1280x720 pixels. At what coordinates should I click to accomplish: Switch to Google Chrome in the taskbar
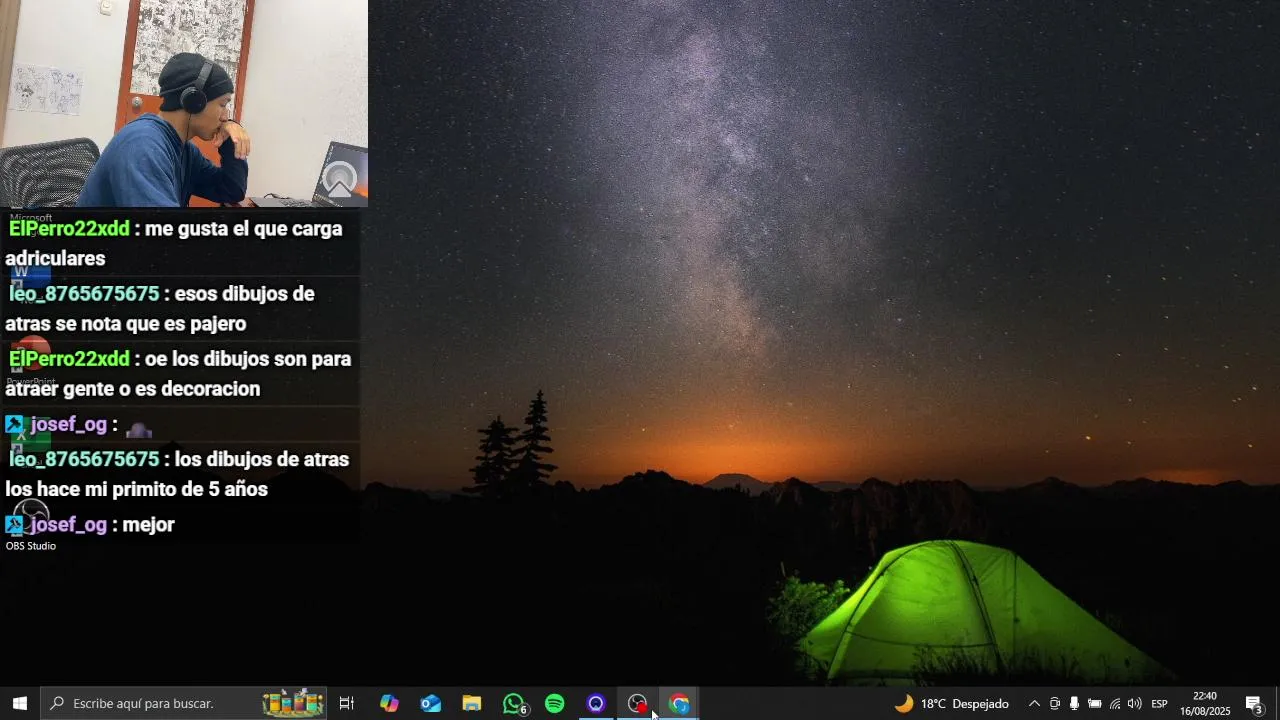pos(679,703)
